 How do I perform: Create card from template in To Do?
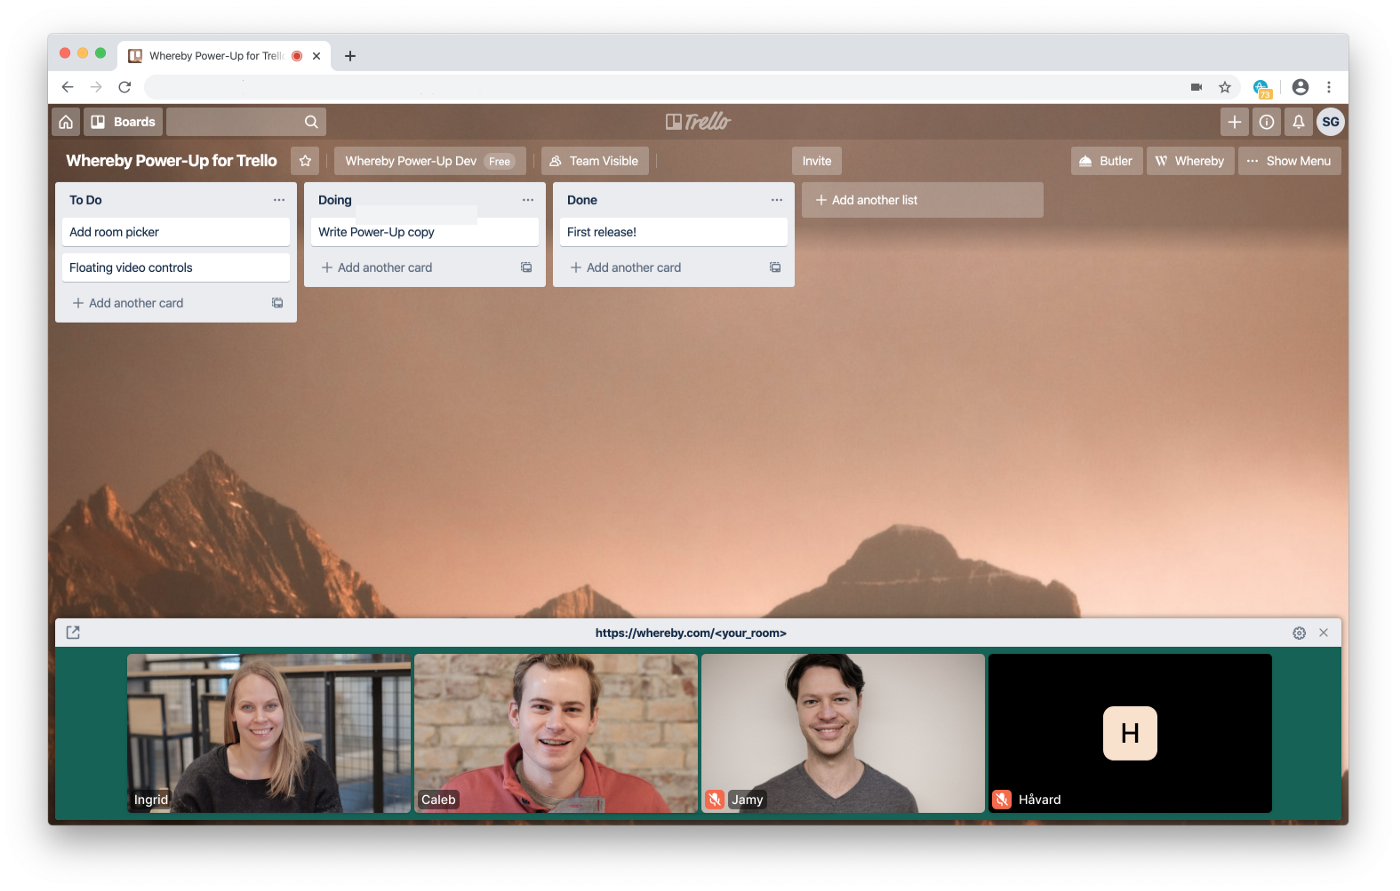278,303
